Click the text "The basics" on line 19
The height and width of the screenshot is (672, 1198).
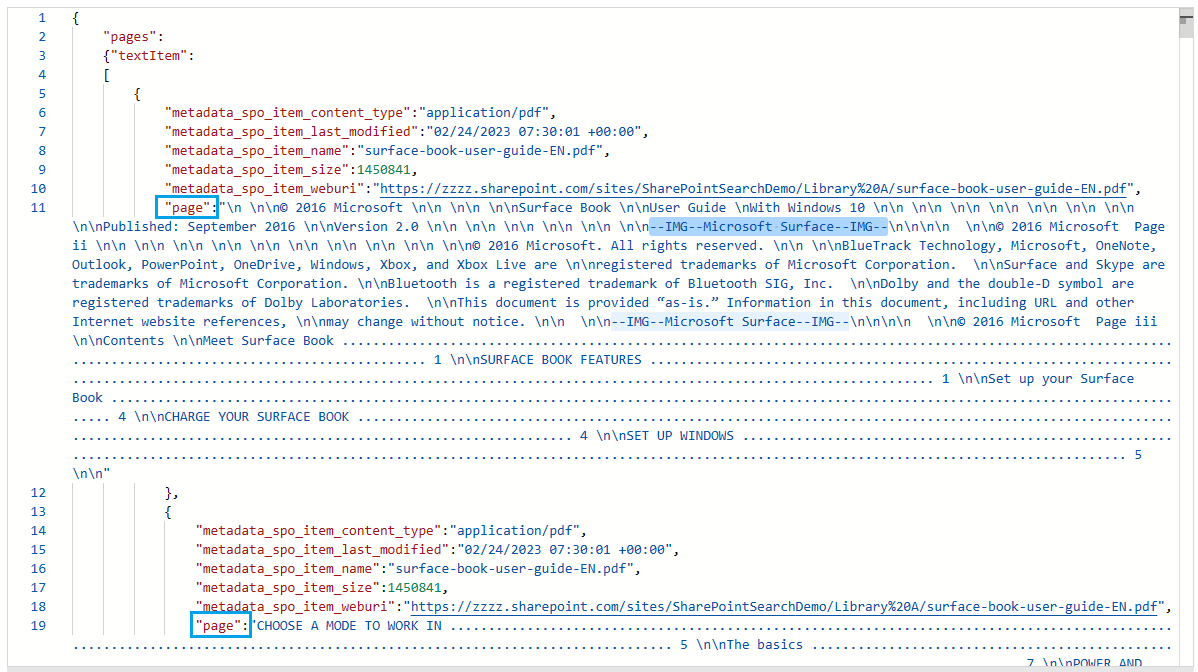765,645
